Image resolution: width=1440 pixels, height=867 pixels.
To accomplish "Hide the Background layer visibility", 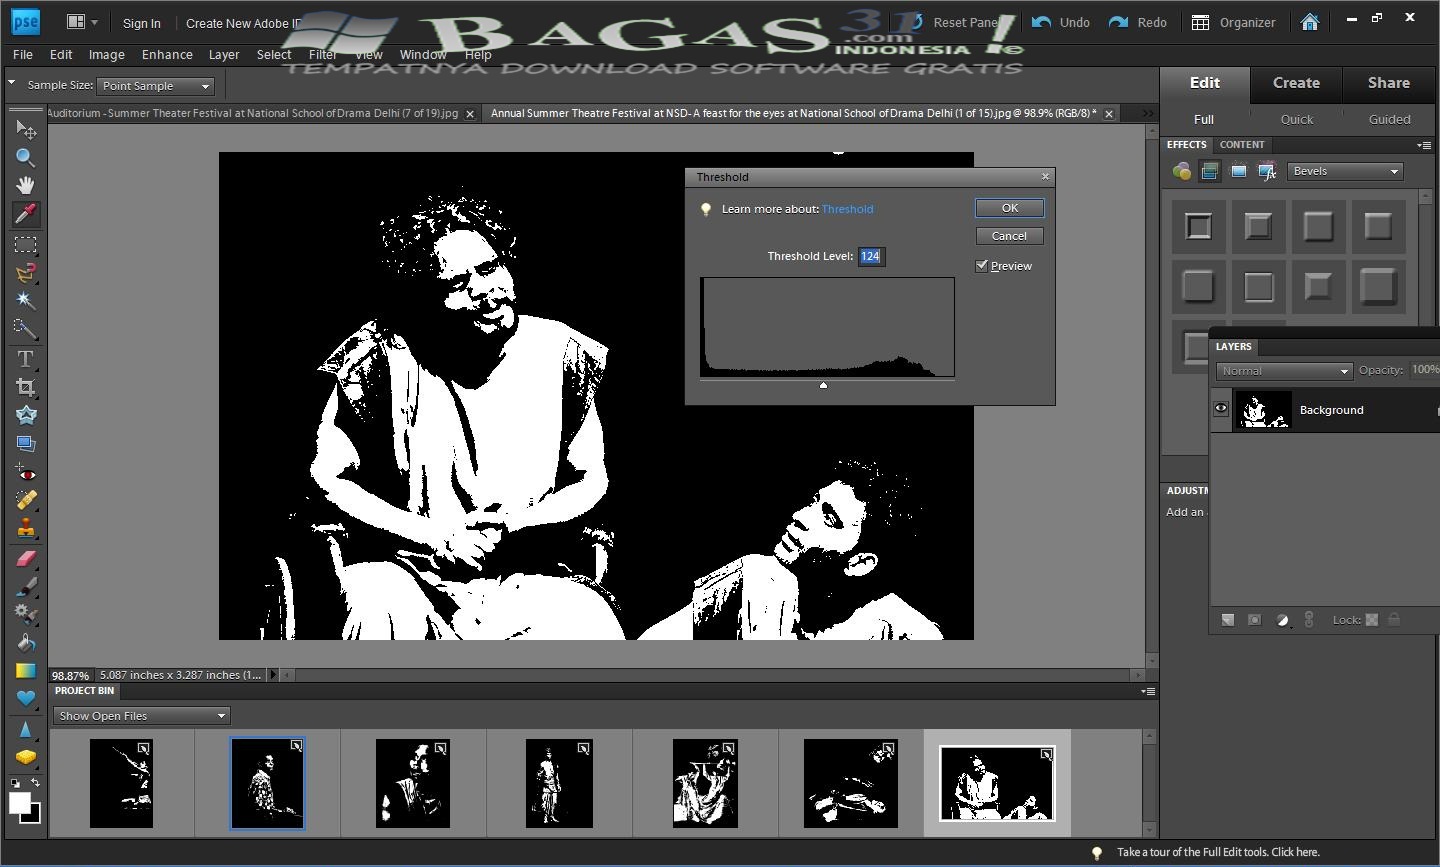I will click(x=1221, y=409).
